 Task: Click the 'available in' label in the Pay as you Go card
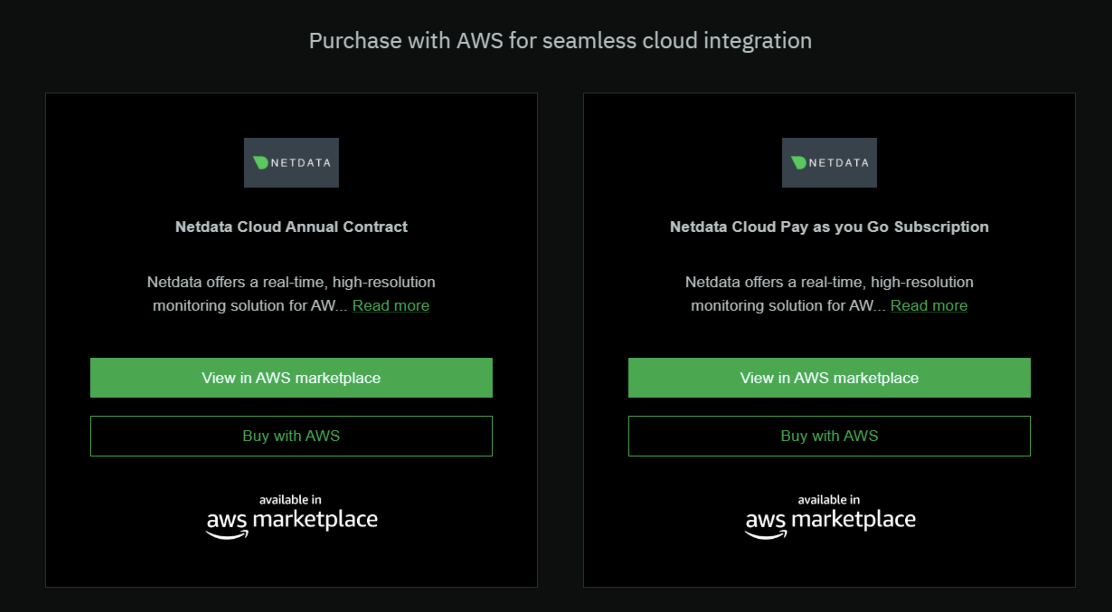click(828, 499)
